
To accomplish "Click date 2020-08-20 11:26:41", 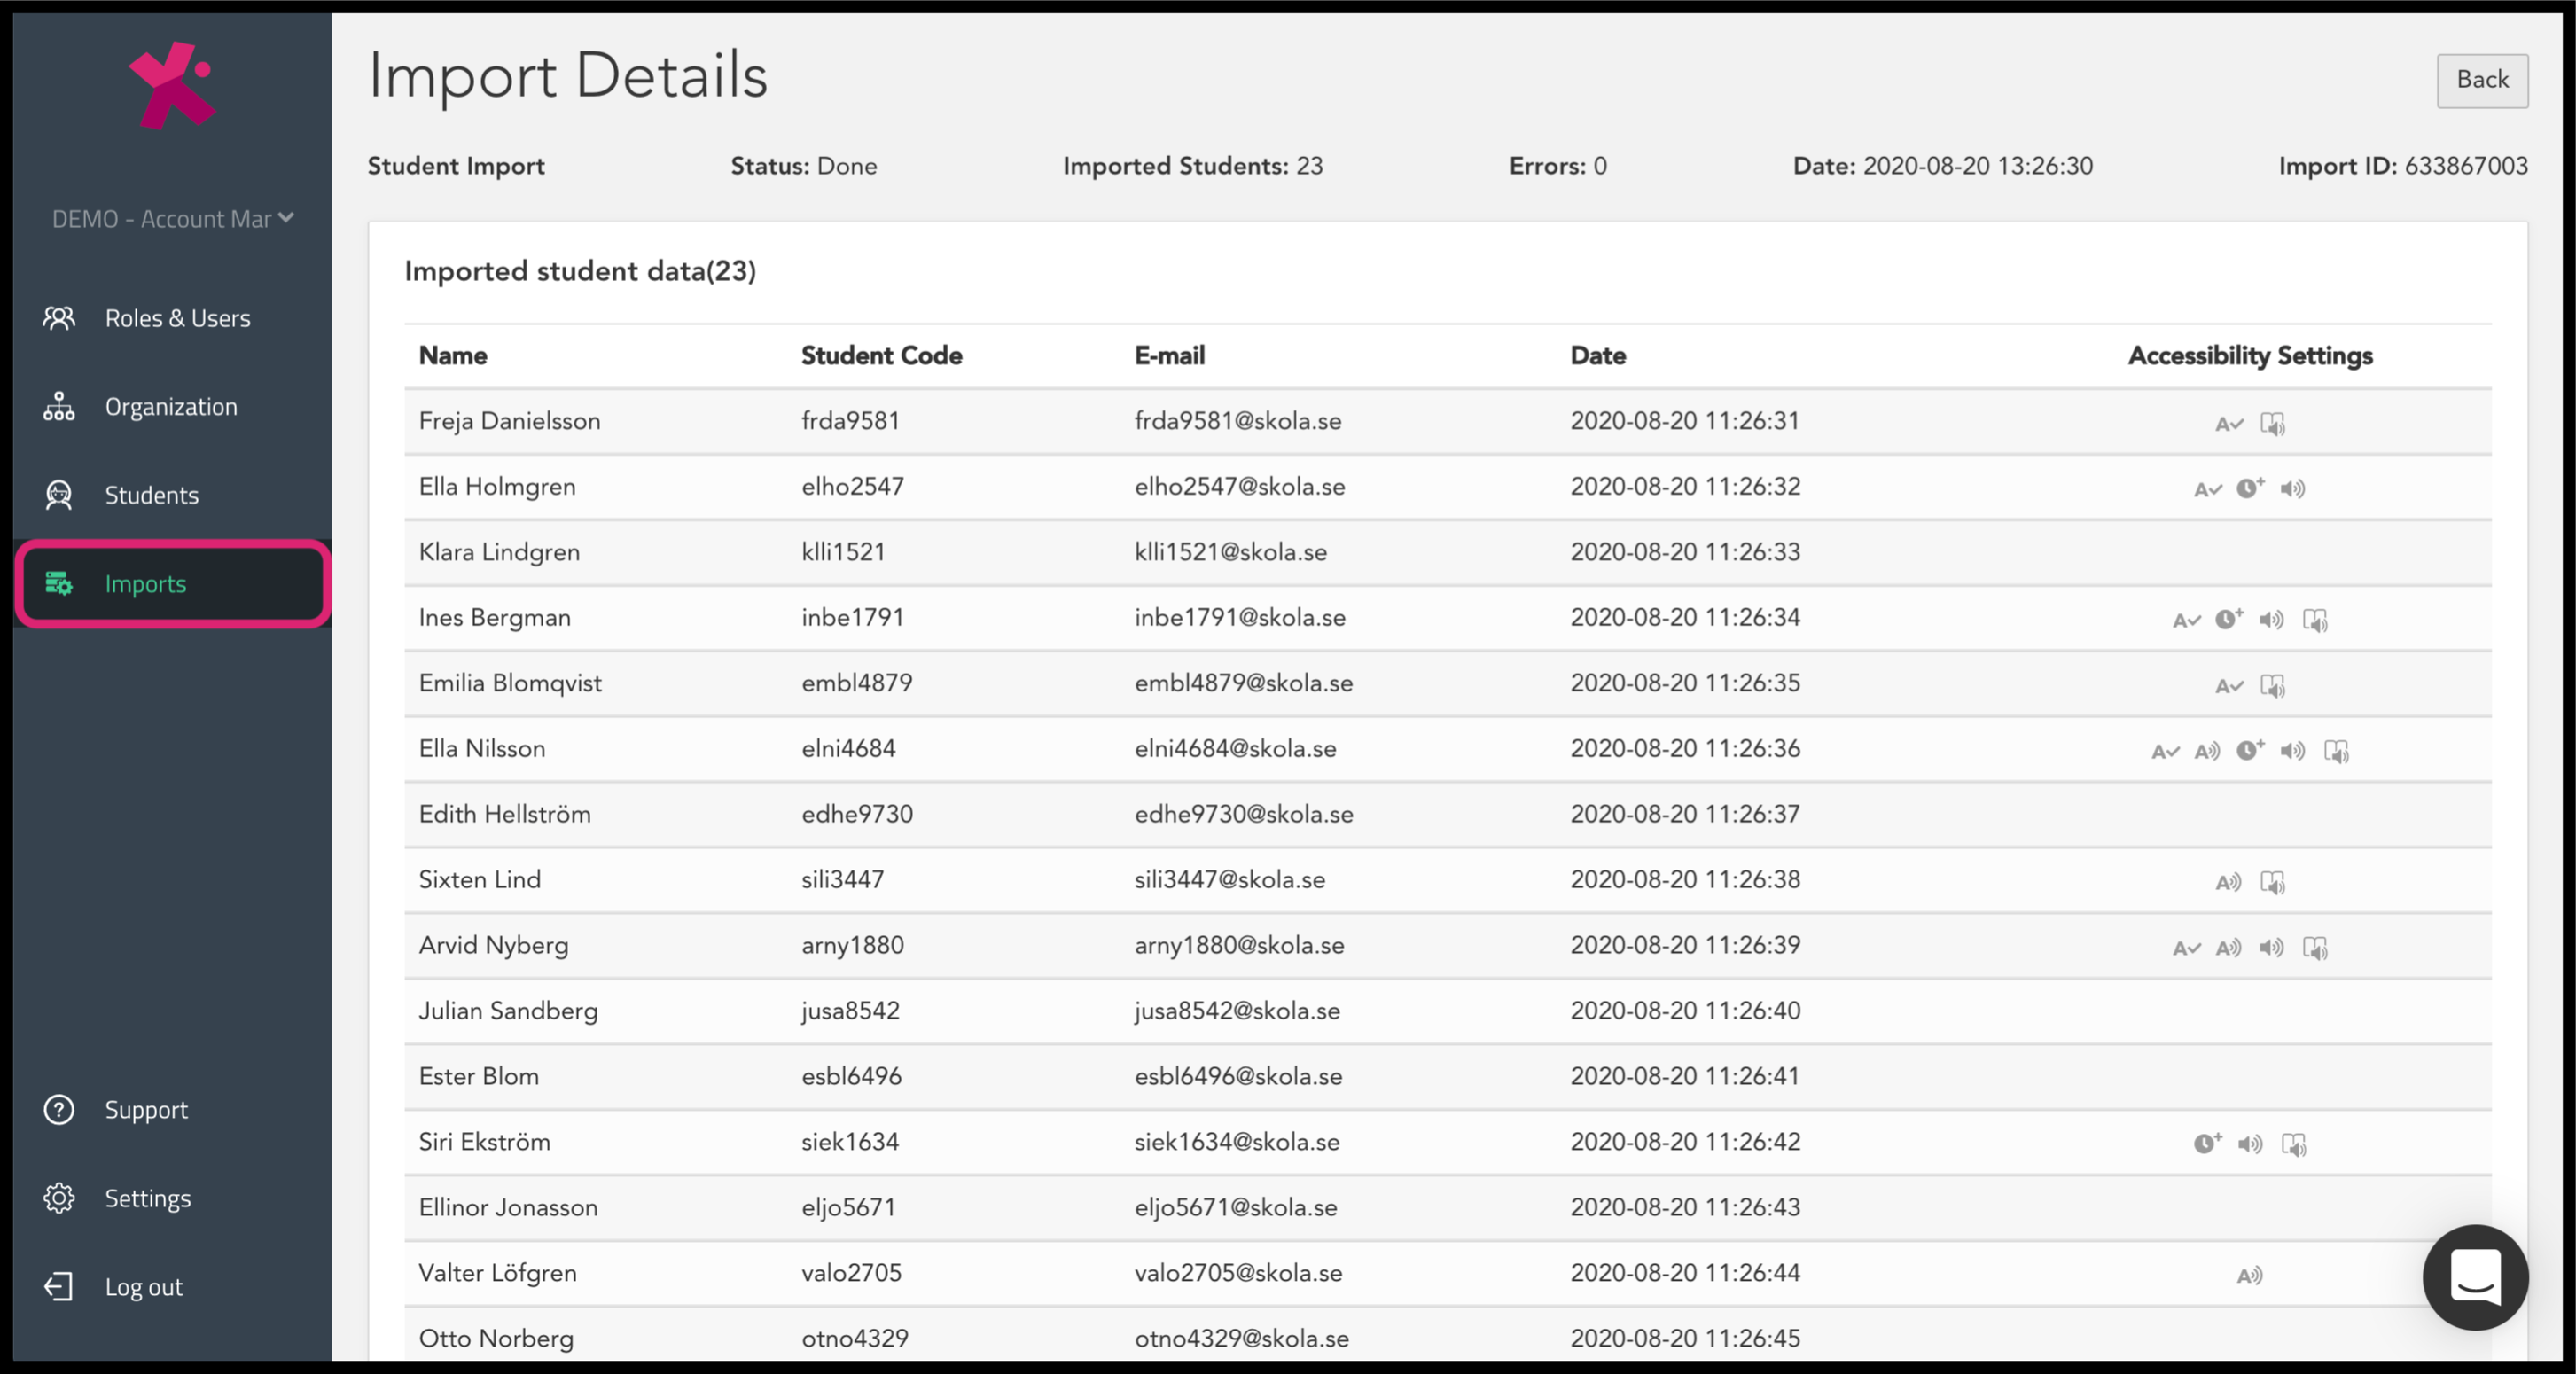I will click(1685, 1076).
